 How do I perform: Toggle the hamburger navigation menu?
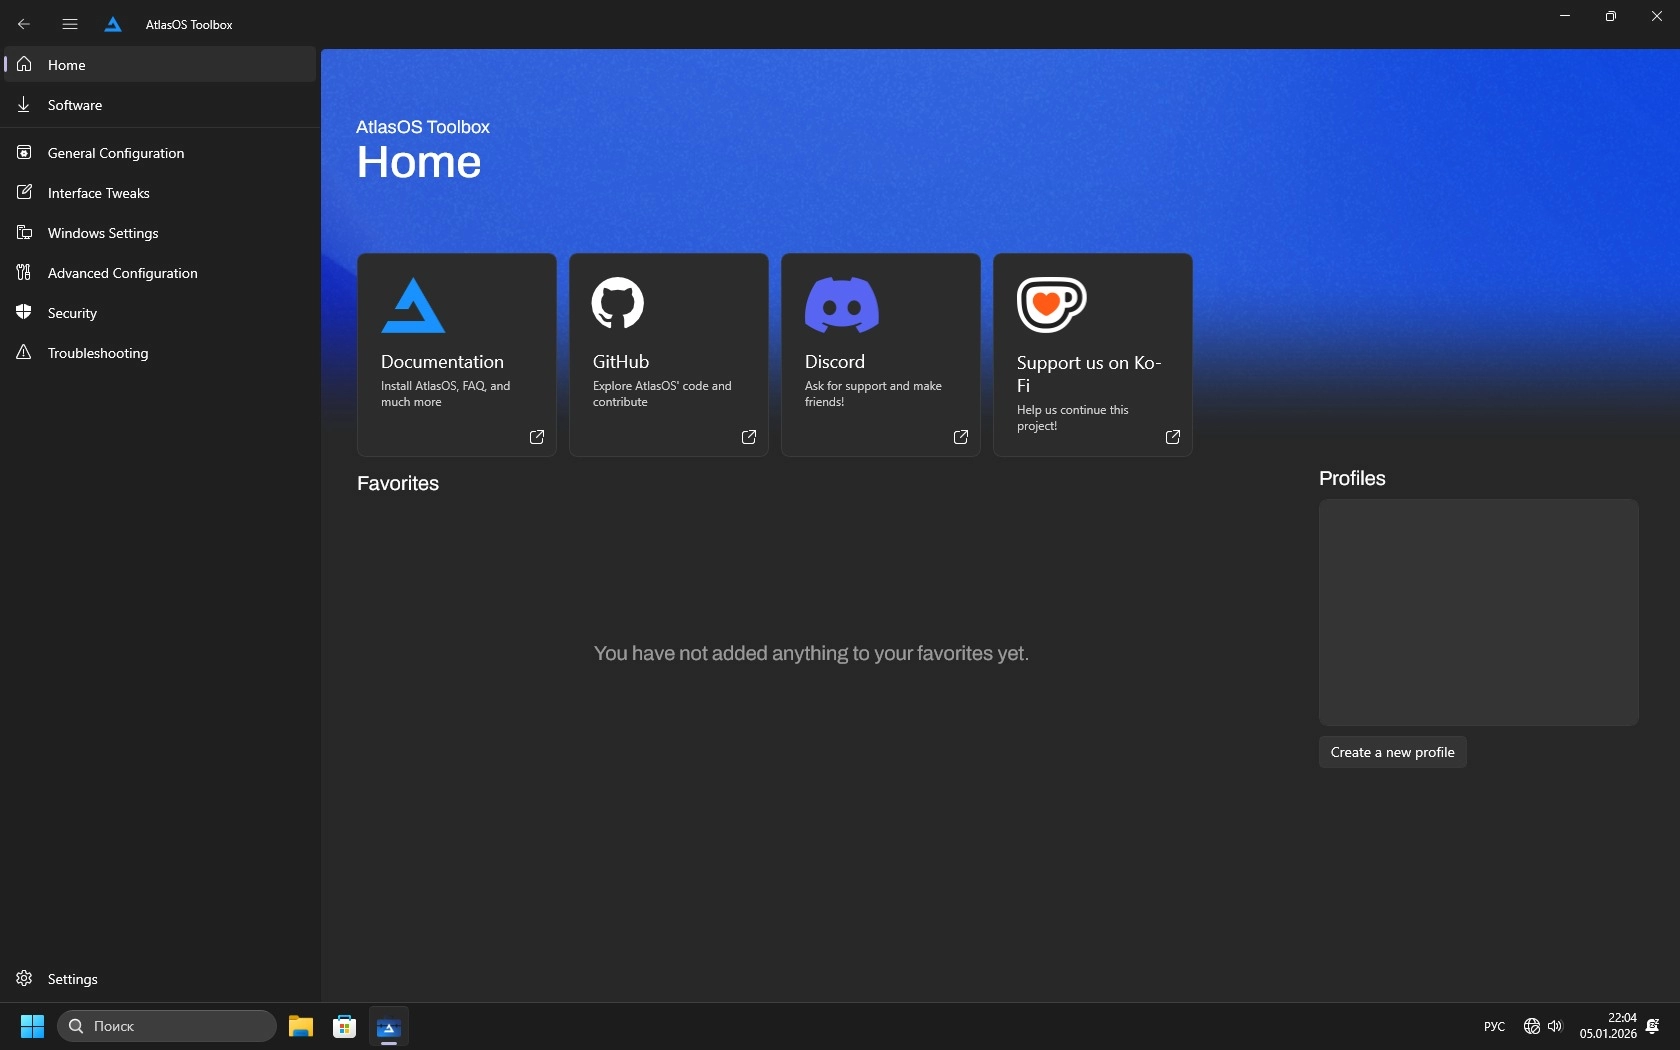[x=70, y=24]
